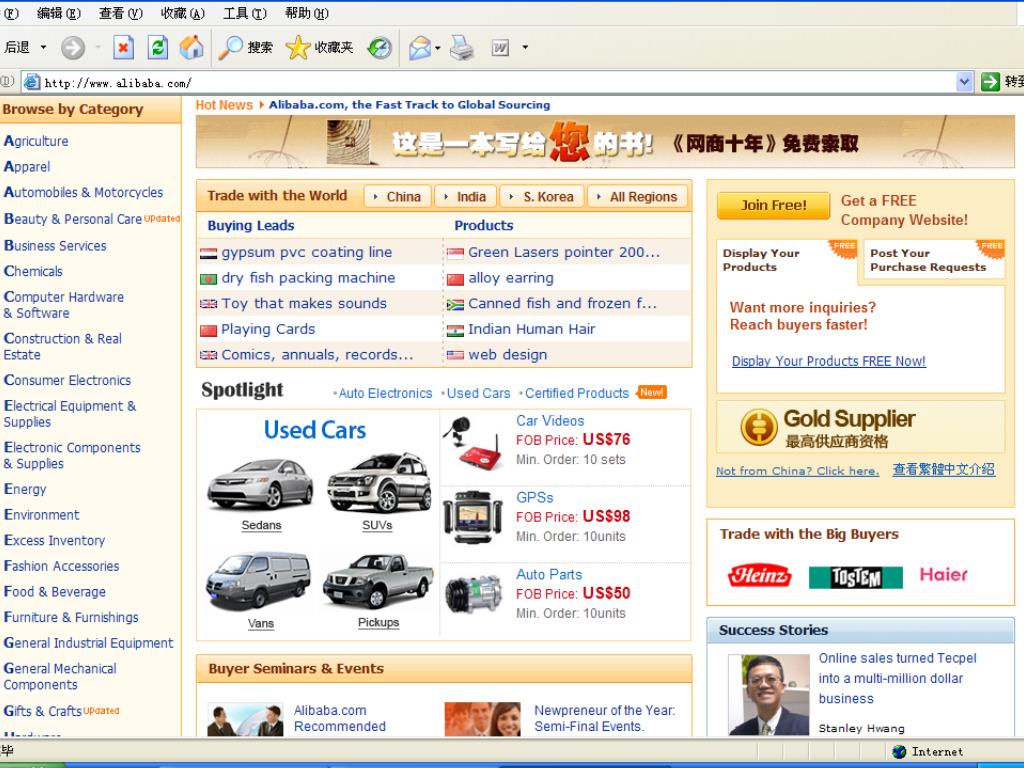Select the Pickups truck image
Screen dimensions: 1024x768
[378, 580]
